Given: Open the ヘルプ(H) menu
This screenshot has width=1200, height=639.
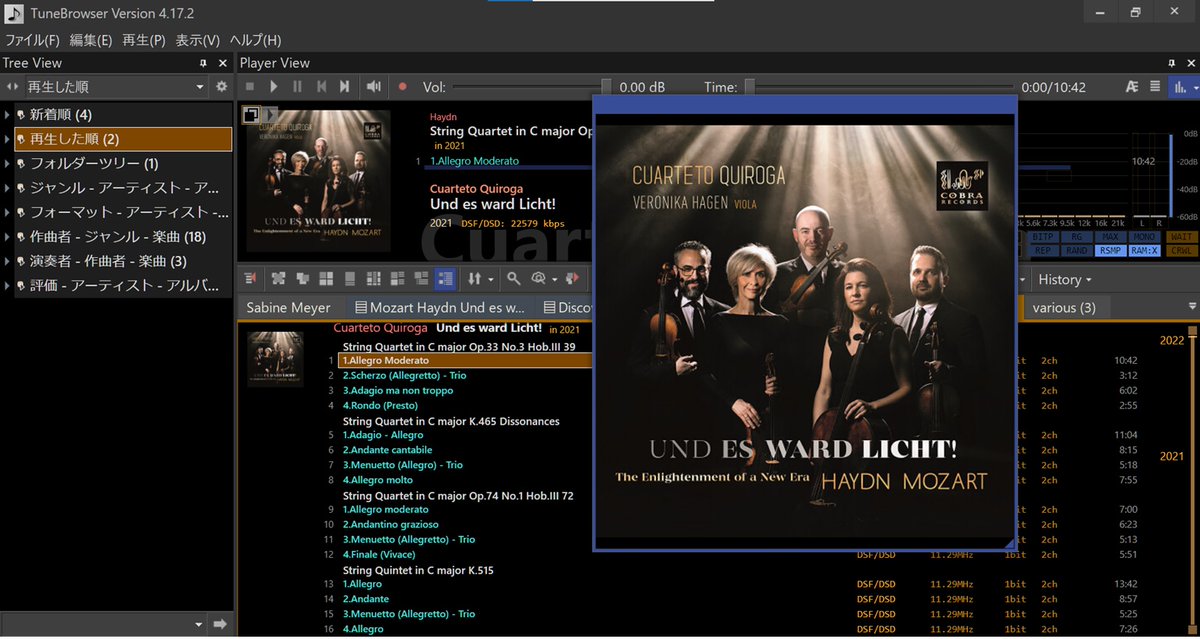Looking at the screenshot, I should click(255, 40).
